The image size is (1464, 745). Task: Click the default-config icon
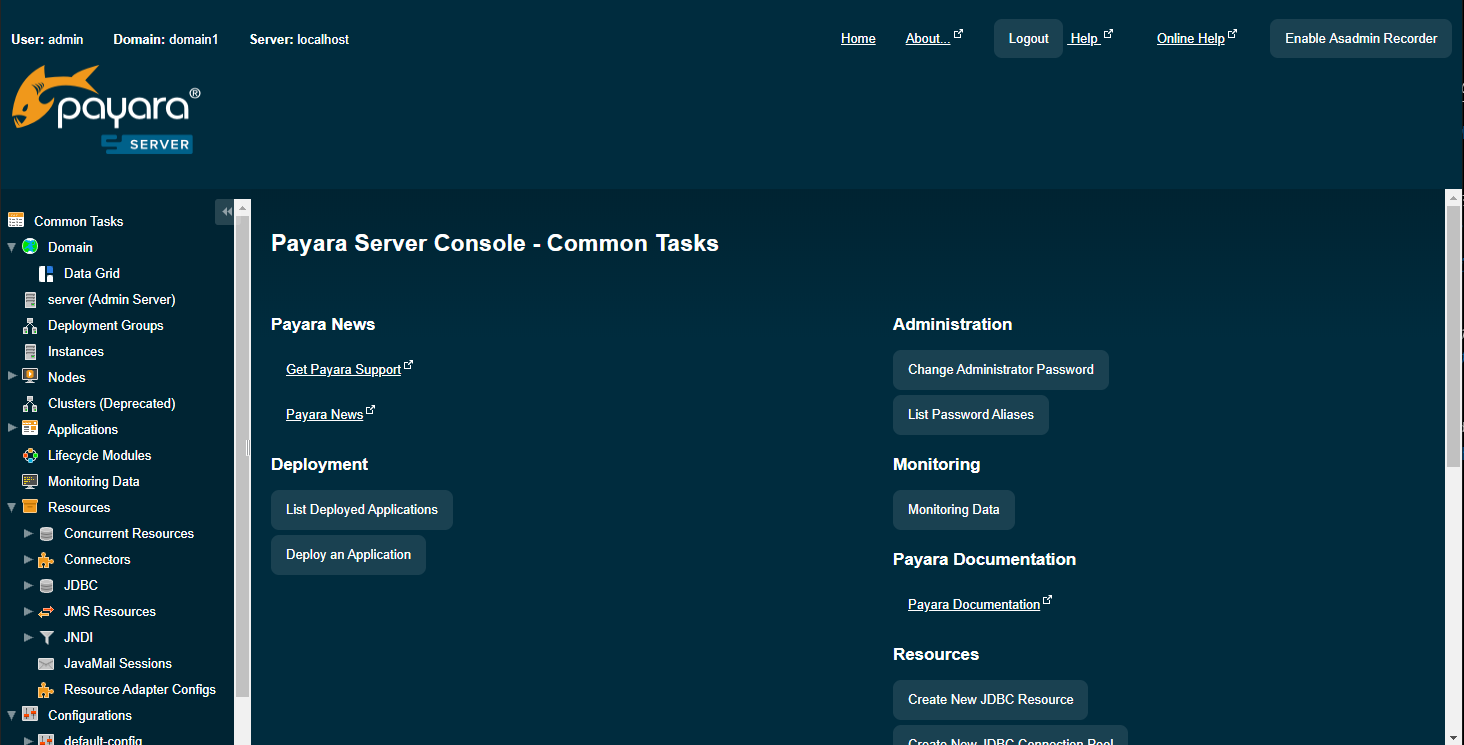tap(46, 740)
